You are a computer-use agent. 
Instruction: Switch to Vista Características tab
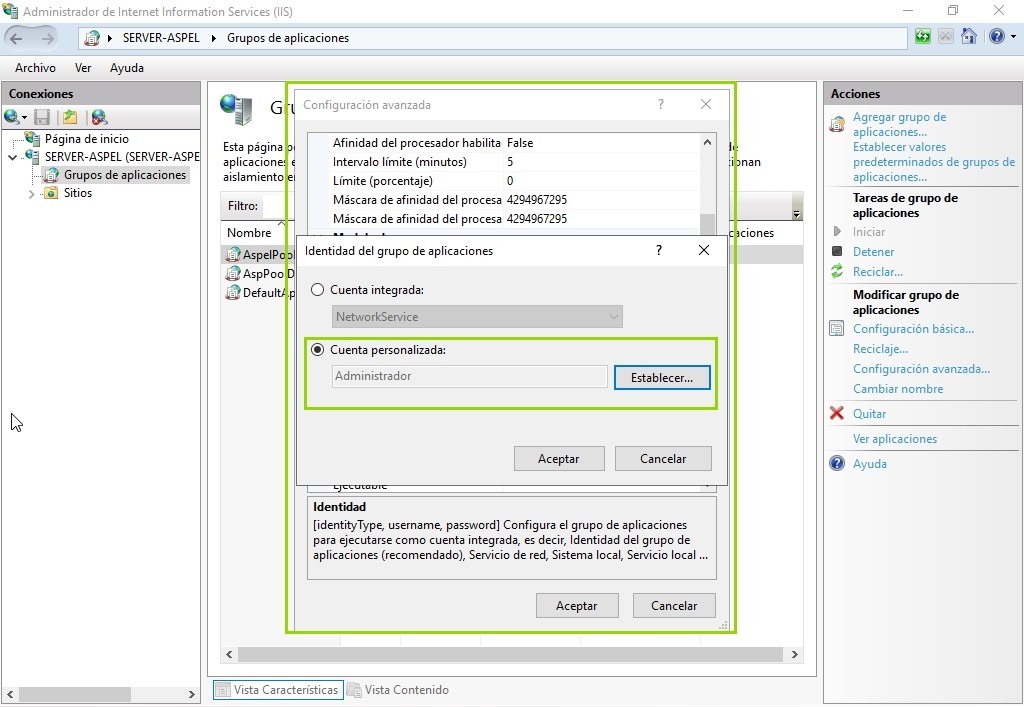click(x=278, y=690)
